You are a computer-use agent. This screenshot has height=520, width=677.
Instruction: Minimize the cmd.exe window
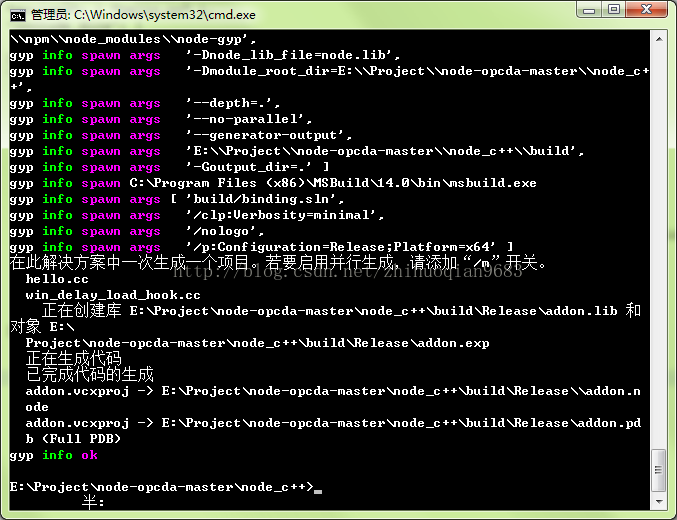(x=589, y=10)
